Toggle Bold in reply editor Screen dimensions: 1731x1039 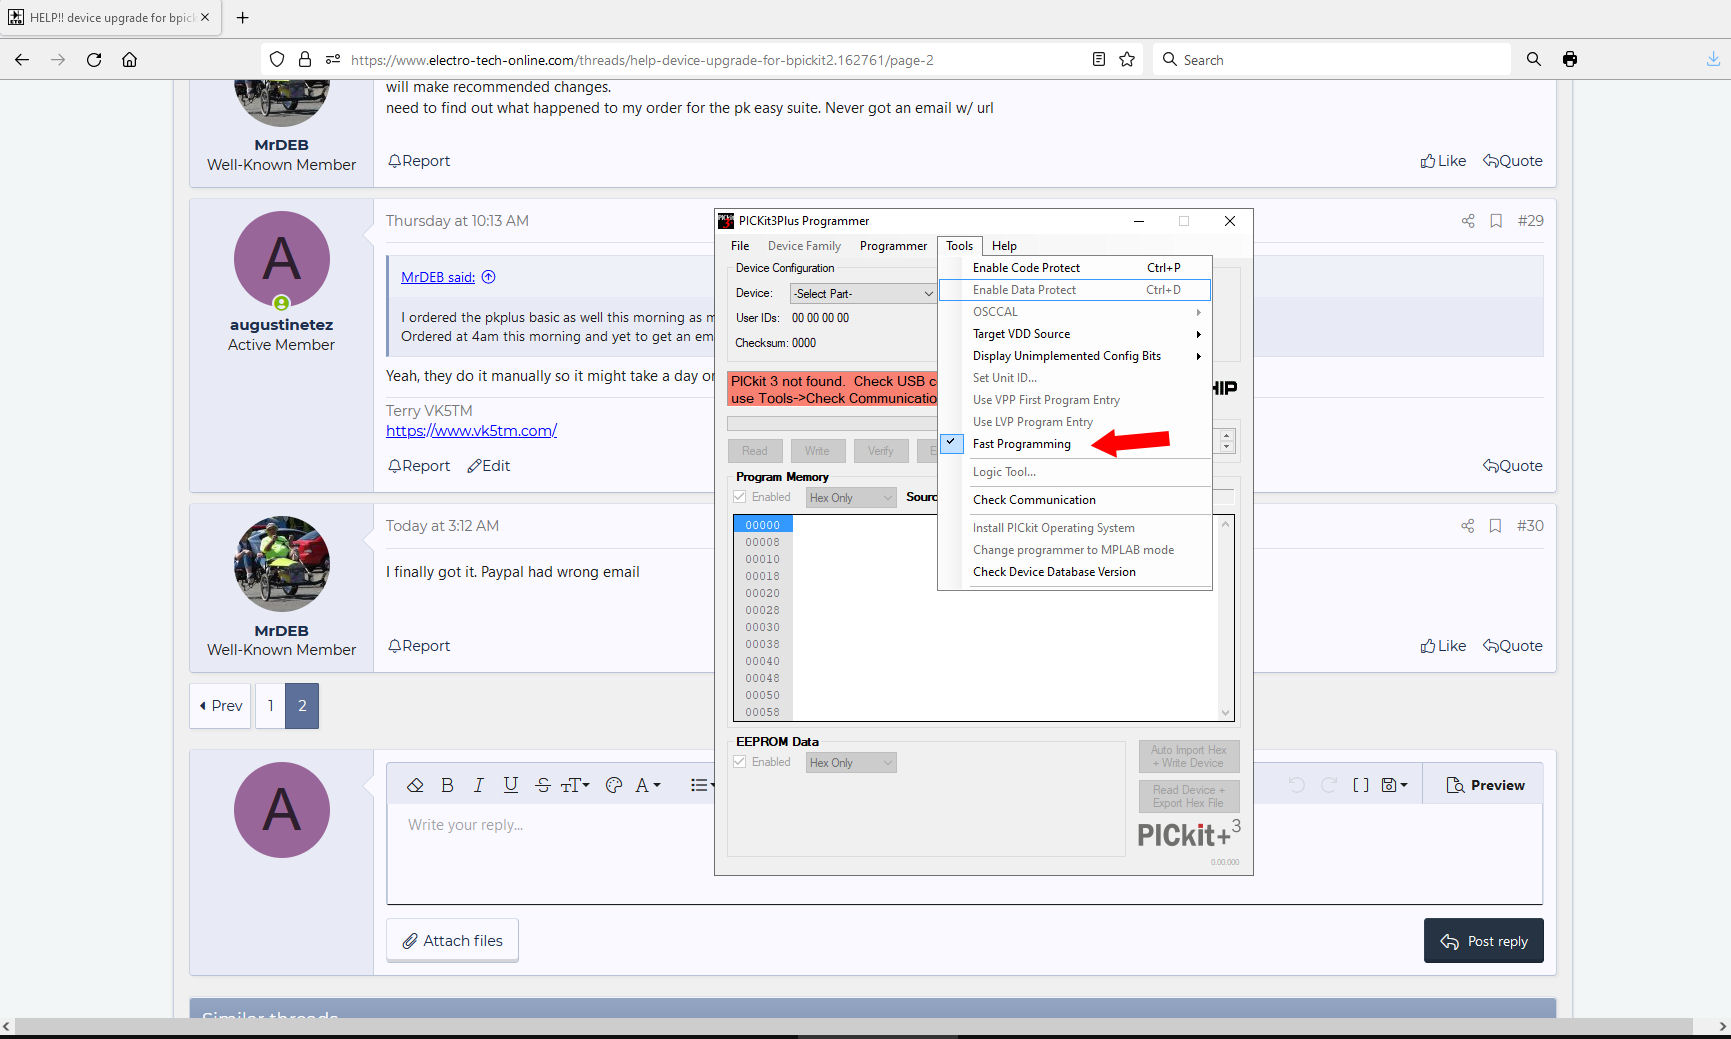point(447,785)
